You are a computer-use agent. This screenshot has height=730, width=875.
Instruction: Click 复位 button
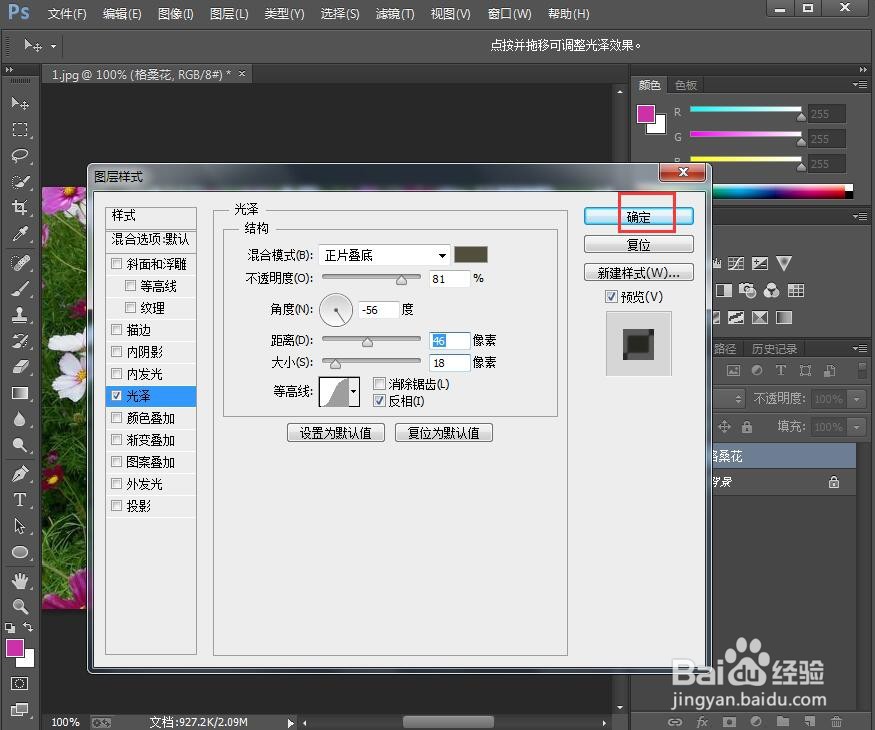click(x=638, y=244)
